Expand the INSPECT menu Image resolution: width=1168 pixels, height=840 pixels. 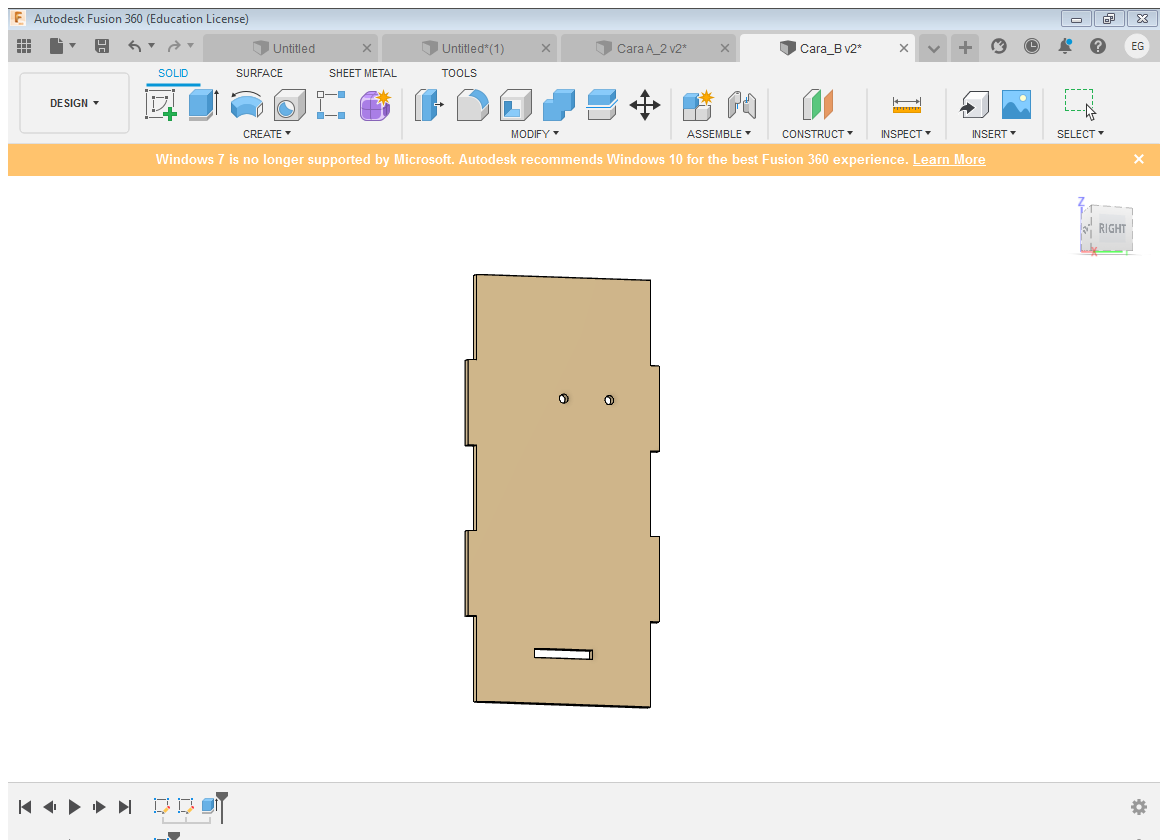pyautogui.click(x=906, y=134)
